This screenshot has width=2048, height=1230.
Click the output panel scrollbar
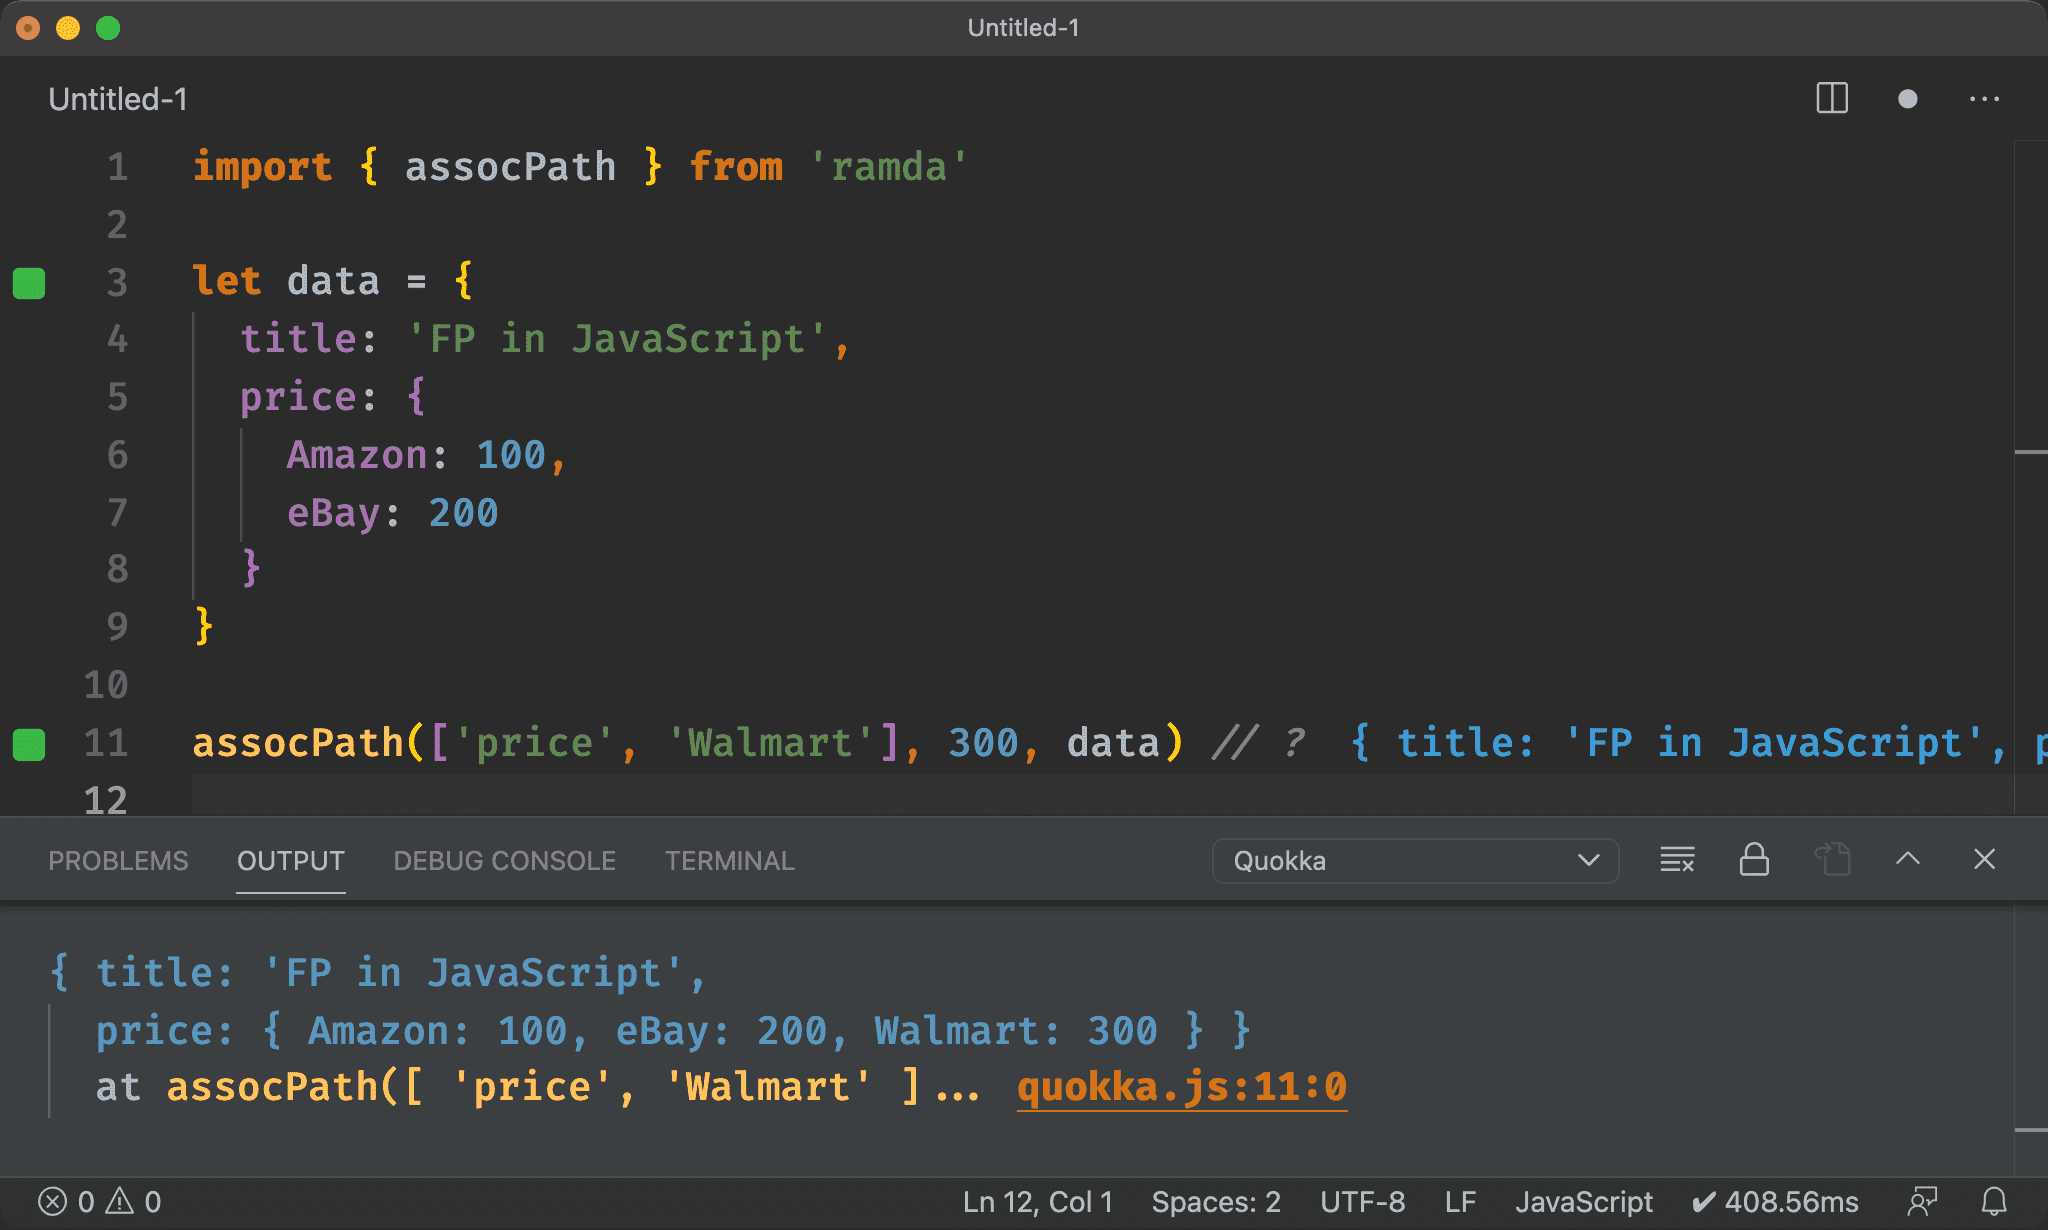2030,1040
